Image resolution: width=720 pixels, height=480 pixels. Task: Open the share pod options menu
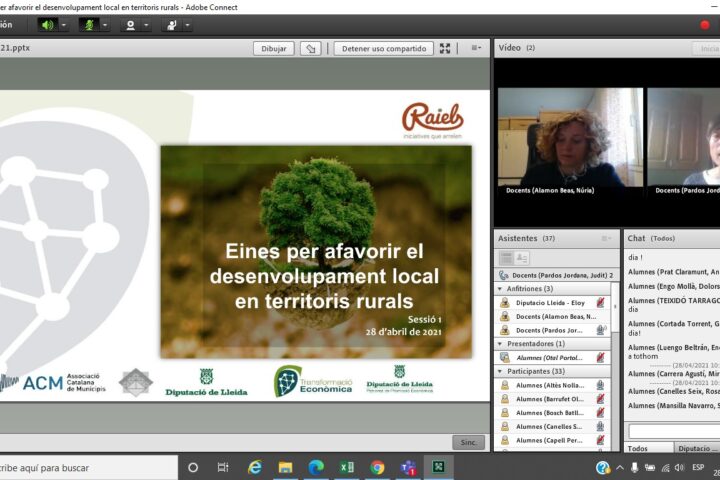tap(476, 48)
